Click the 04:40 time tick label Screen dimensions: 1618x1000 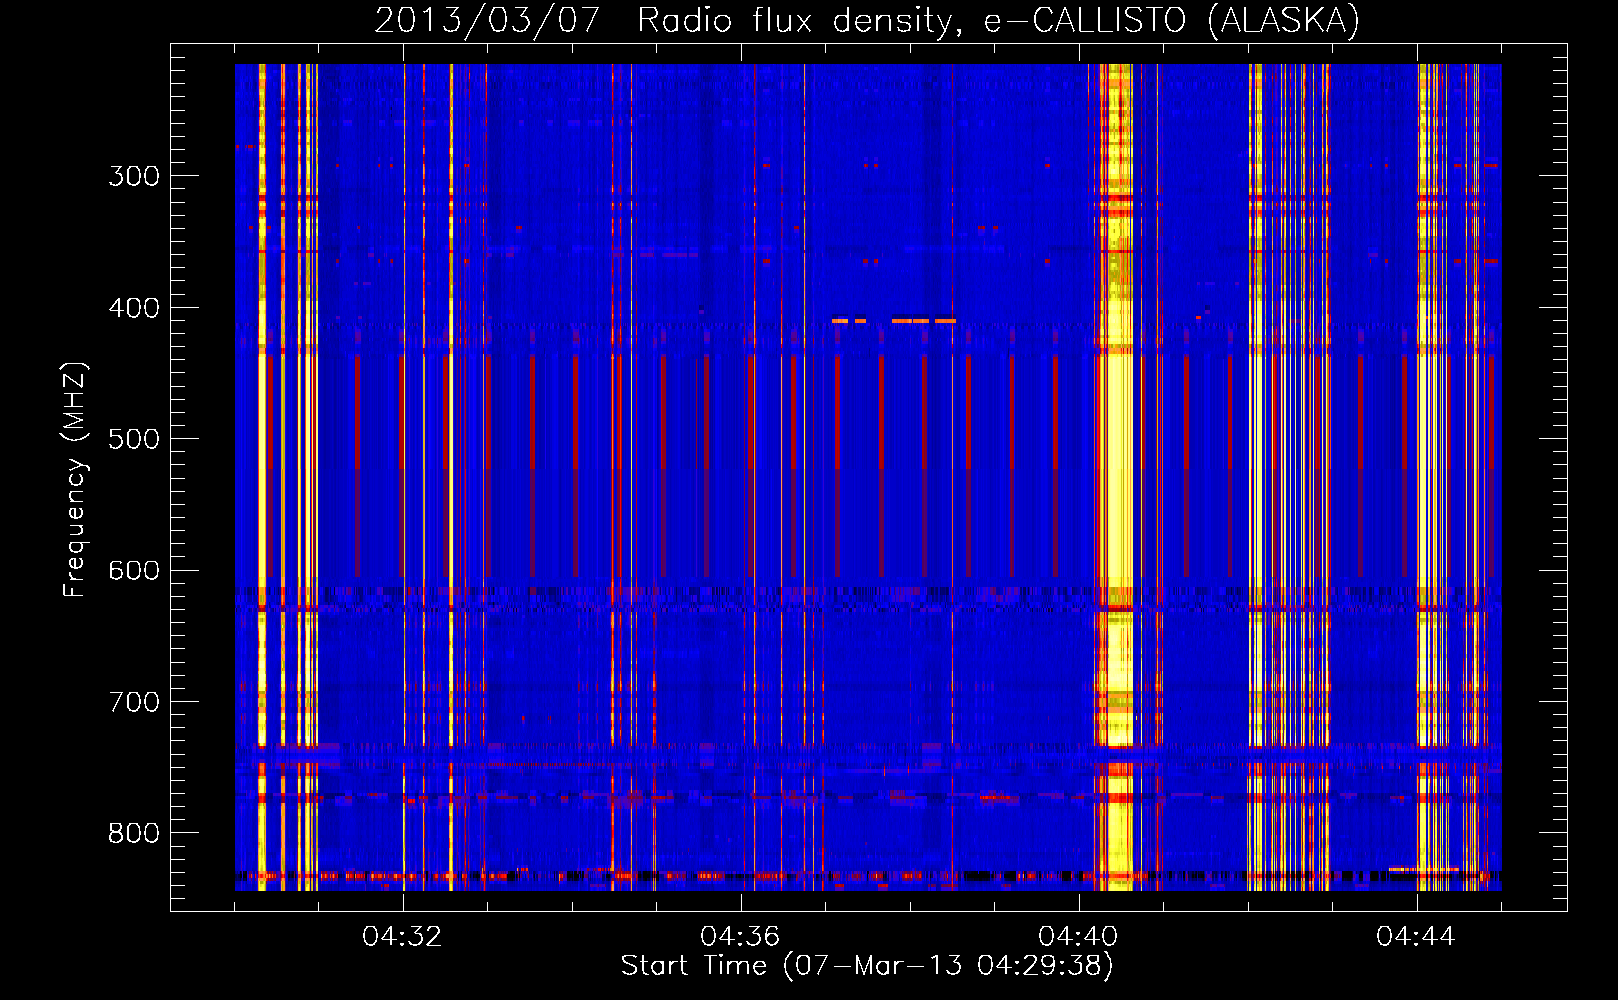click(x=1078, y=936)
